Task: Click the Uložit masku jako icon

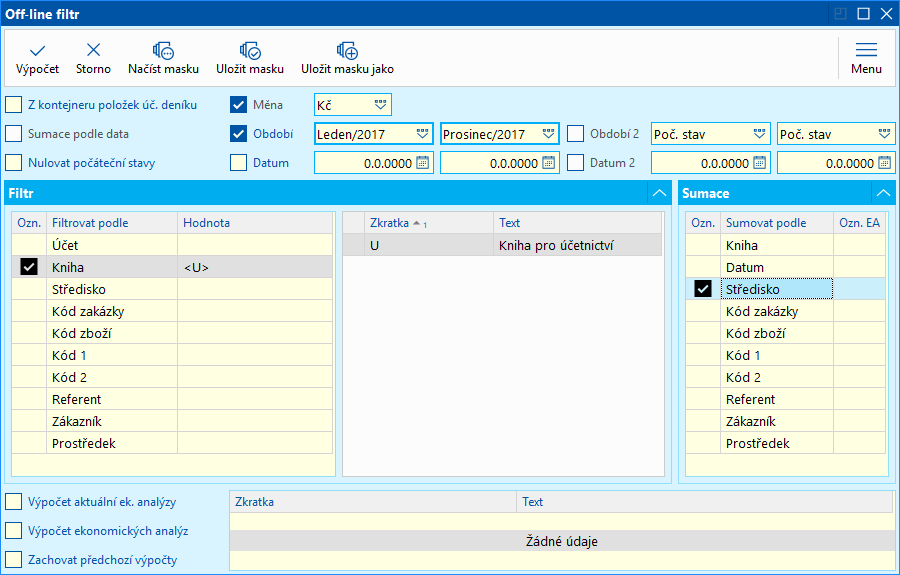Action: pos(347,50)
